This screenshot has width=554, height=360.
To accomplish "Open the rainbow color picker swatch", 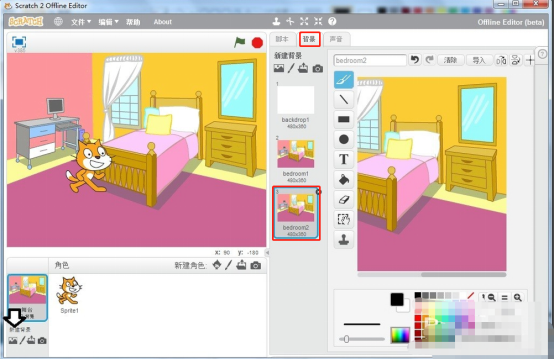I will (400, 335).
